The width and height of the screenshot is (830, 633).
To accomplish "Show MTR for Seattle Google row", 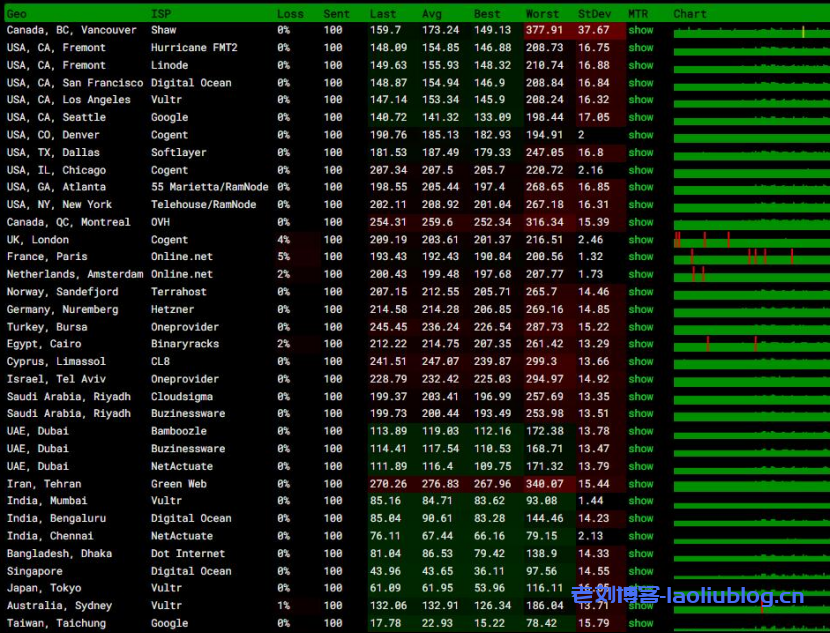I will coord(641,117).
